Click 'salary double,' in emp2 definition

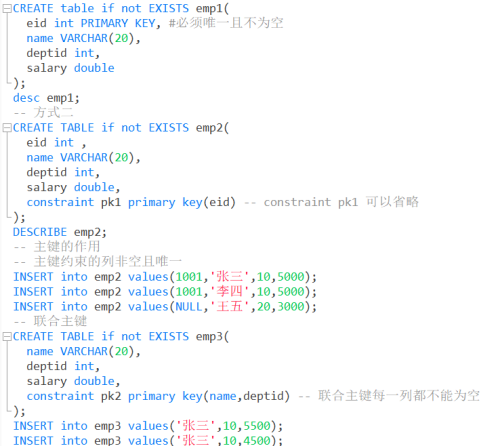point(73,187)
